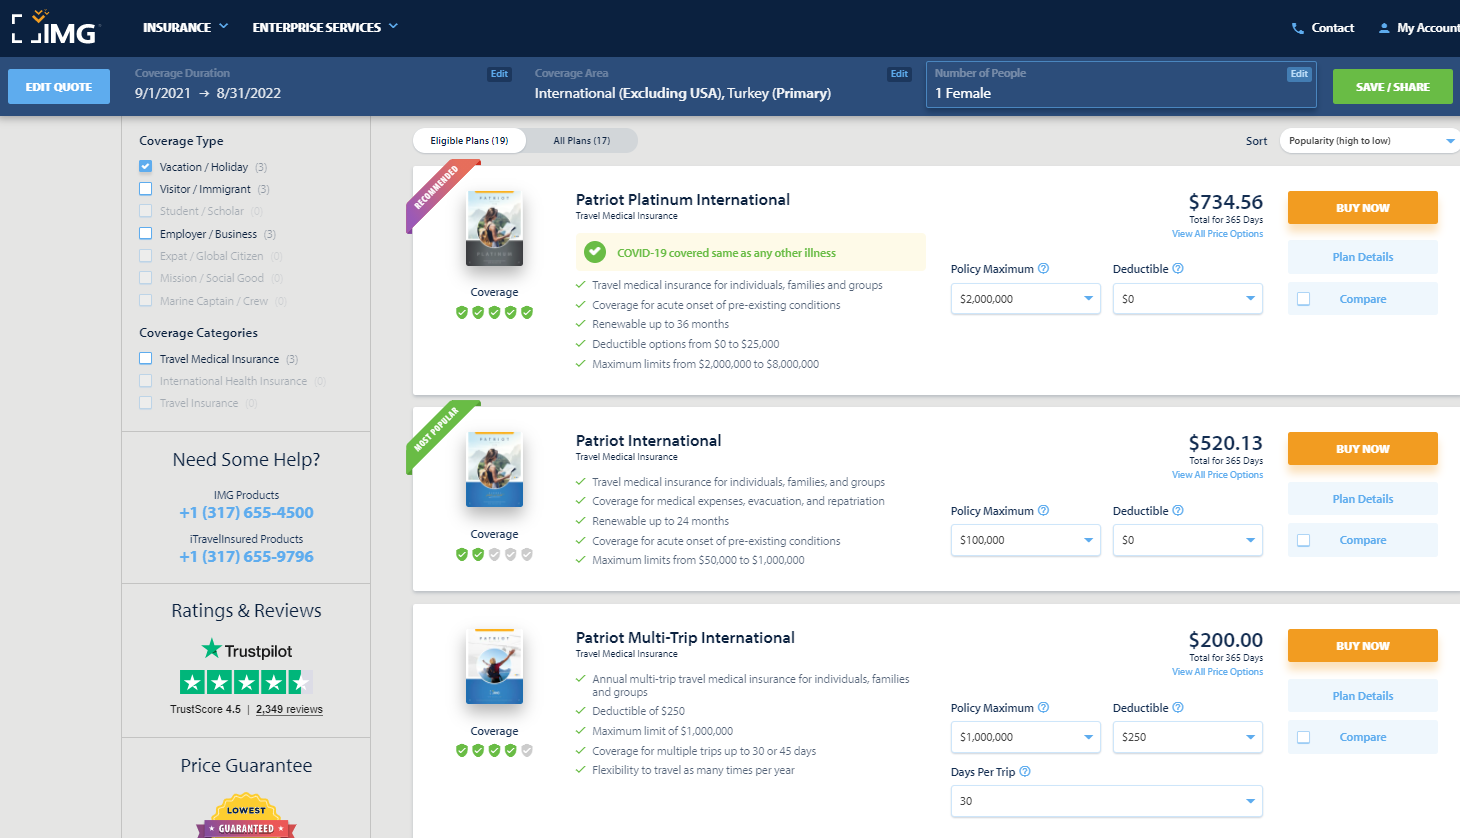Image resolution: width=1460 pixels, height=838 pixels.
Task: Open View All Price Options for Patriot Platinum
Action: [1217, 234]
